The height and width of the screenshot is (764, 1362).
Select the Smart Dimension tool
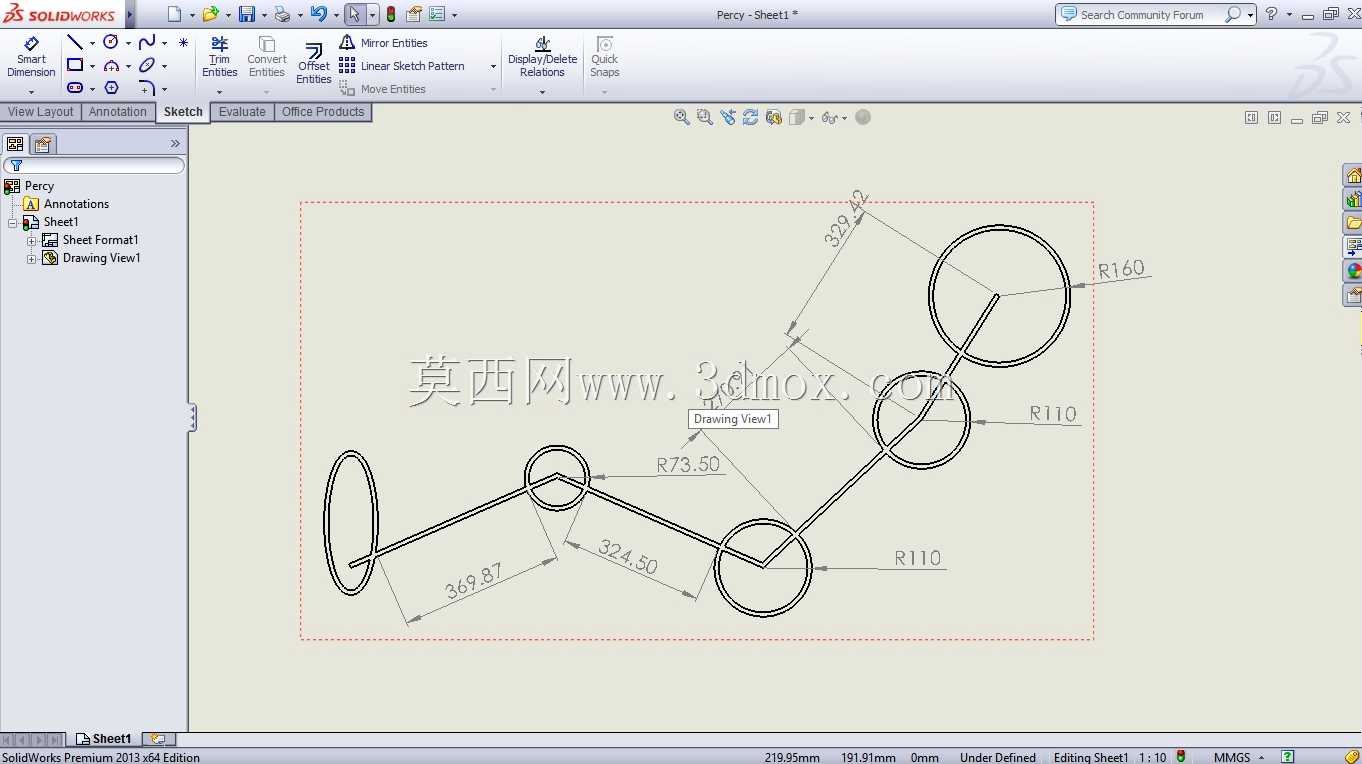click(31, 58)
